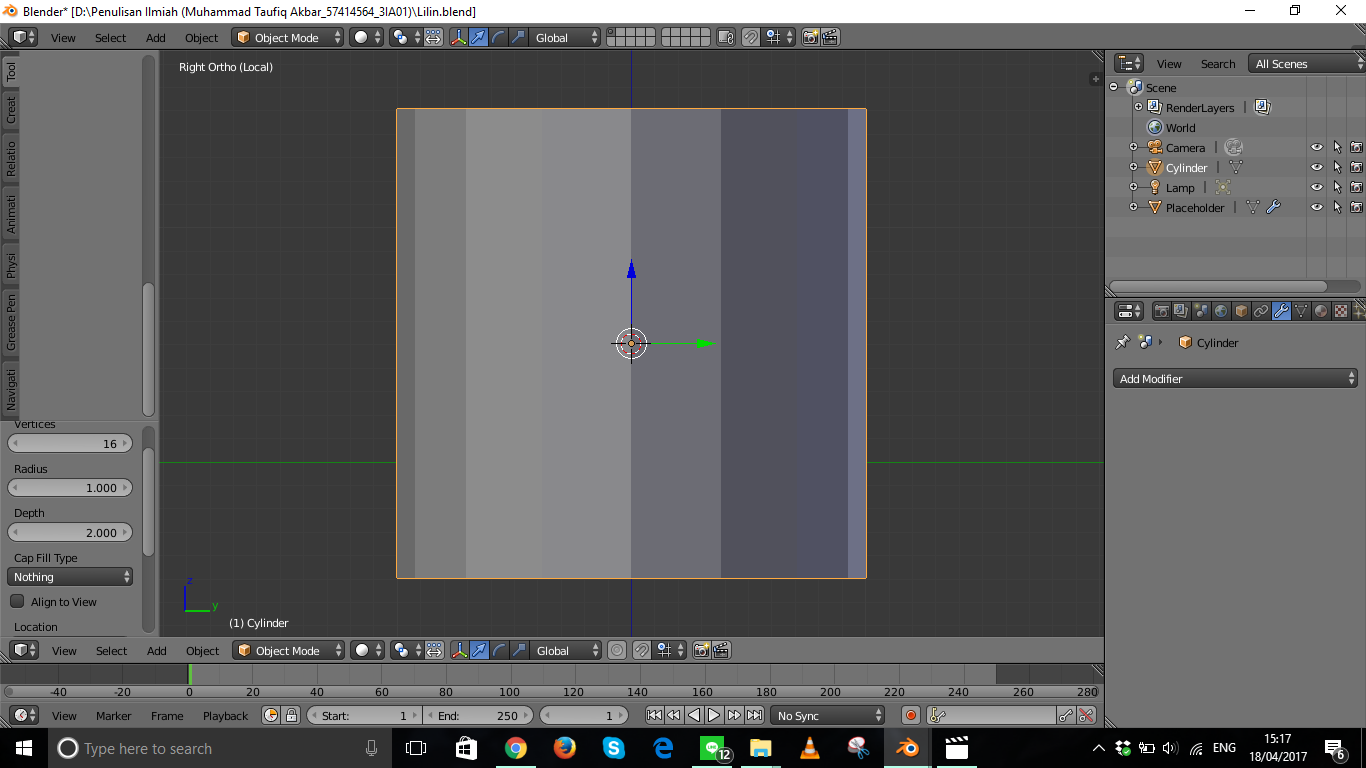Open Blender from the Windows taskbar
Image resolution: width=1366 pixels, height=768 pixels.
(x=907, y=747)
